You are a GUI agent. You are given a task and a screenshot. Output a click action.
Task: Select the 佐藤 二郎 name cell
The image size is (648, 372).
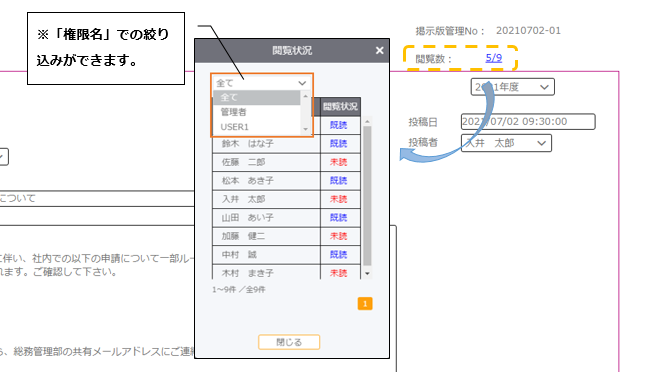coord(267,162)
